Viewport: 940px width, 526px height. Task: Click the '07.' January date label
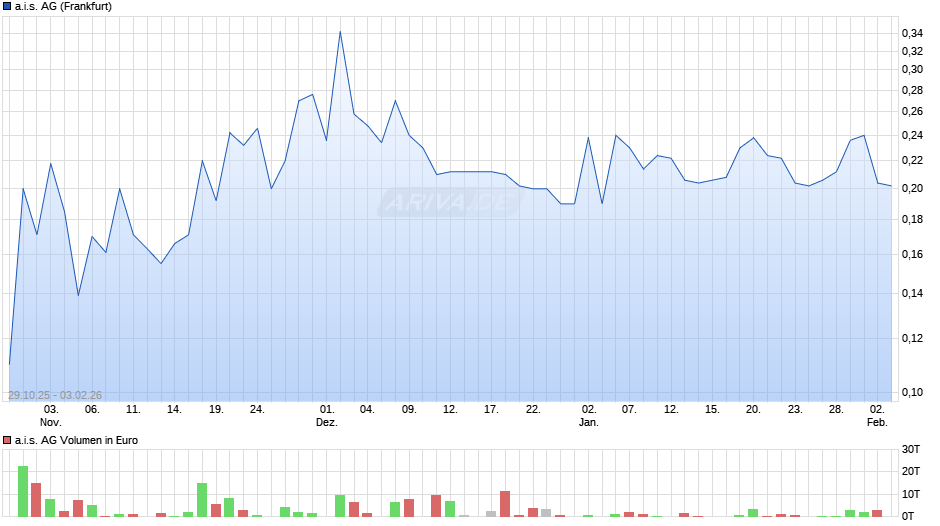click(628, 410)
